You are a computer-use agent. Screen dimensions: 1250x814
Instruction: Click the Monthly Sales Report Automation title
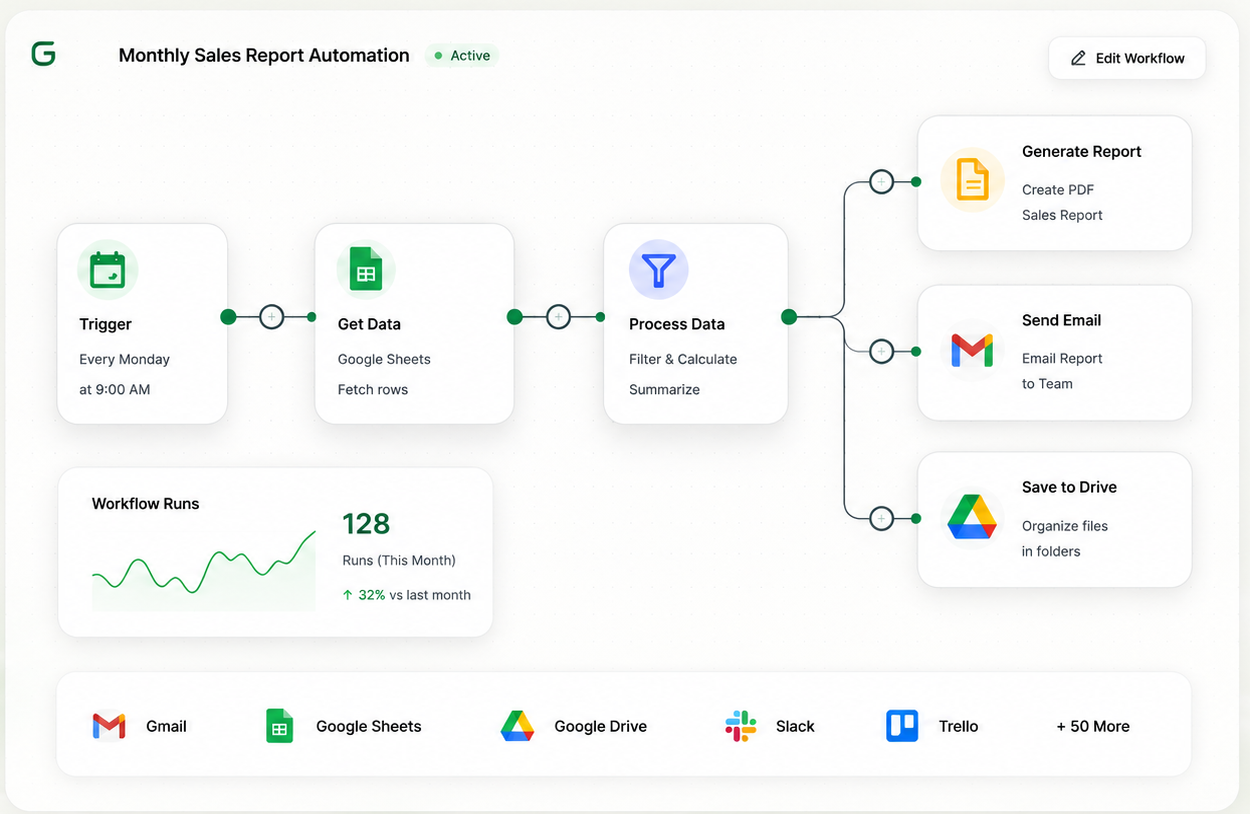coord(264,56)
